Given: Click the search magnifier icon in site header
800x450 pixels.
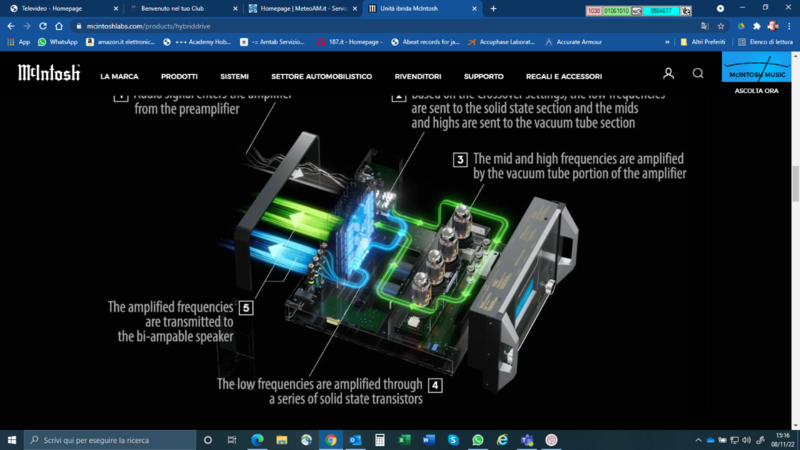Looking at the screenshot, I should pos(698,74).
